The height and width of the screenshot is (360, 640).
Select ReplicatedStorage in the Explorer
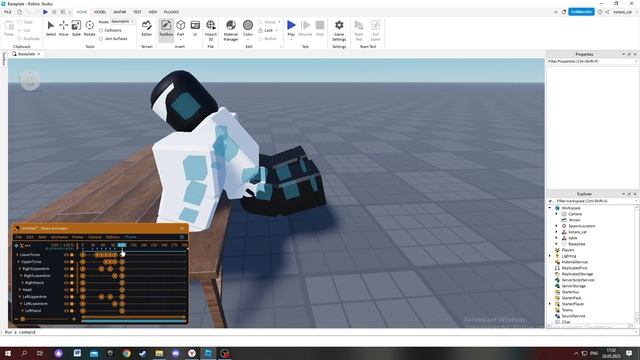tap(577, 274)
